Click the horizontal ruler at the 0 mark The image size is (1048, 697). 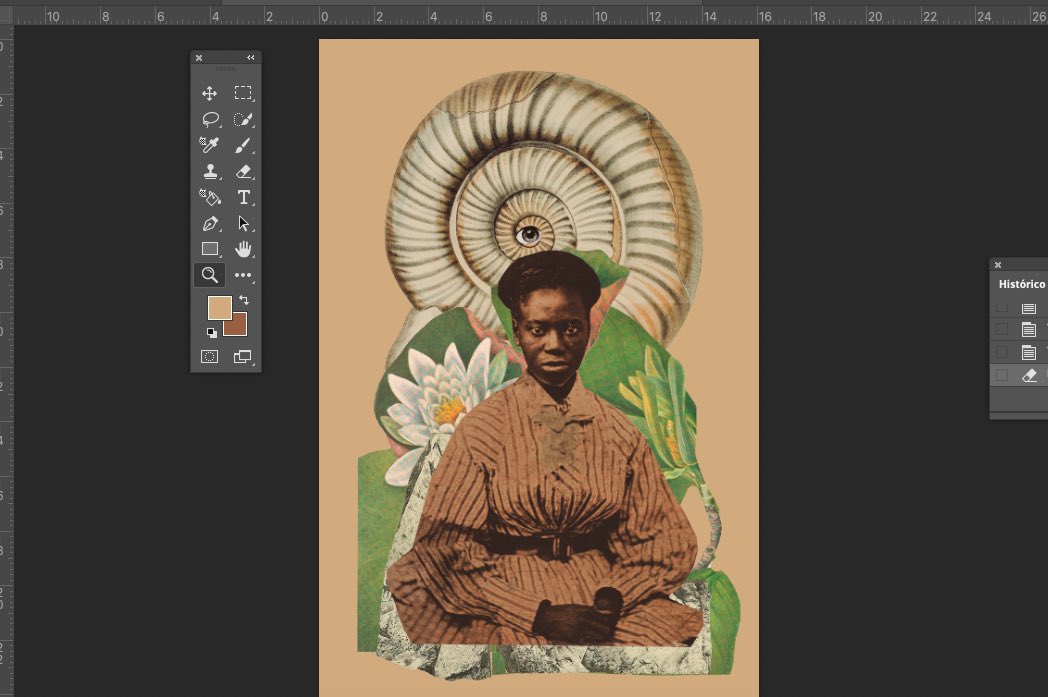click(x=324, y=16)
